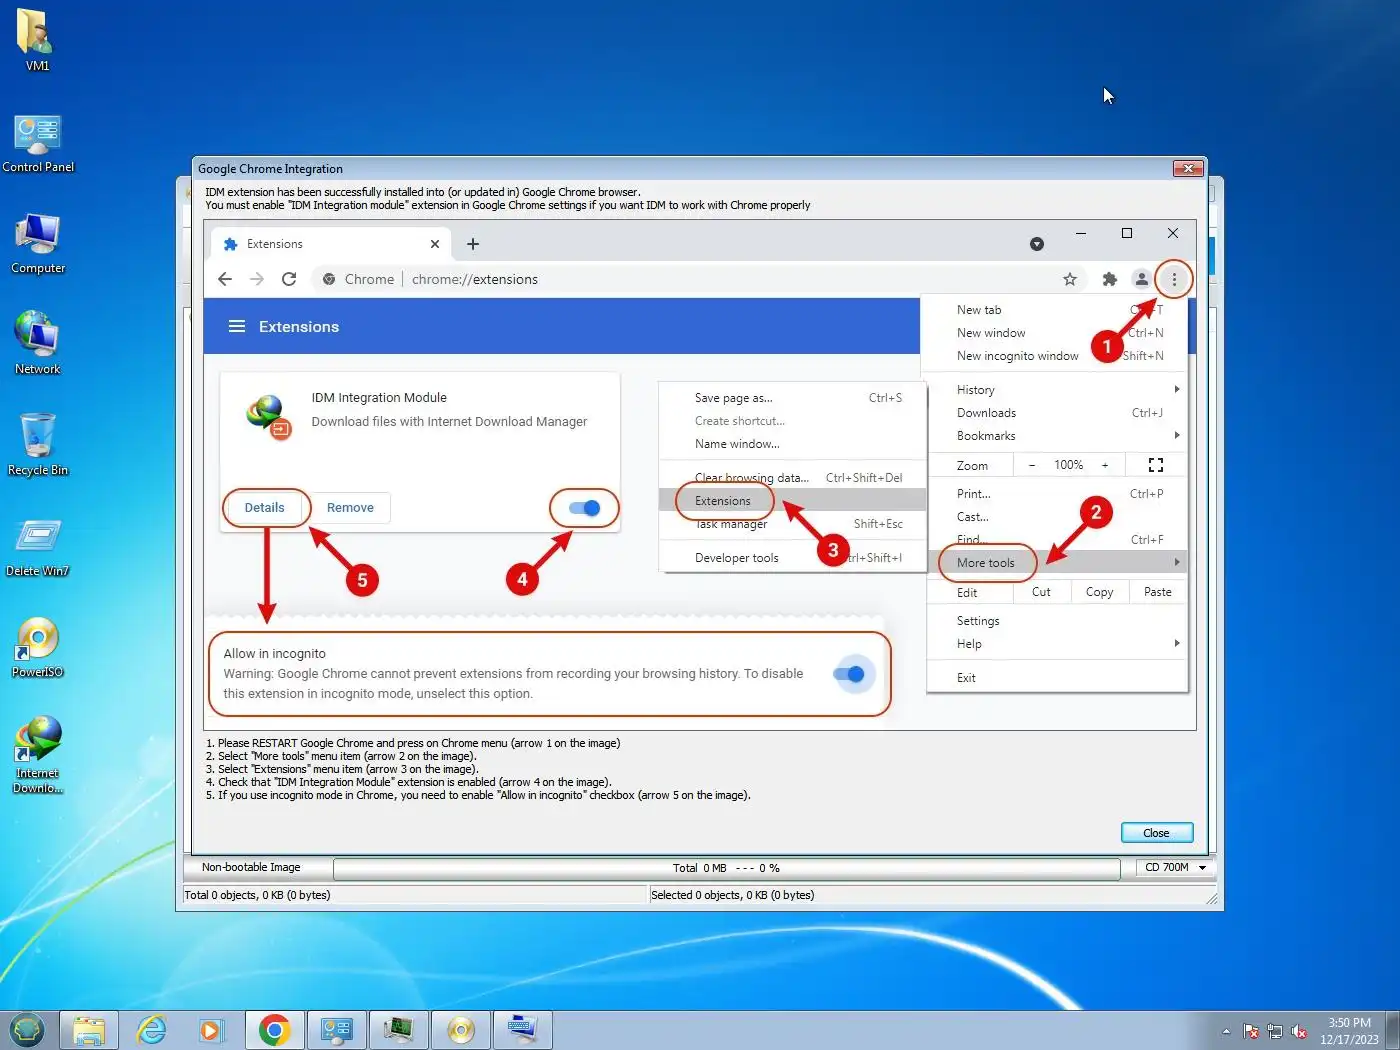This screenshot has width=1400, height=1050.
Task: Click instruction line 4 about extension being enabled
Action: coord(408,782)
